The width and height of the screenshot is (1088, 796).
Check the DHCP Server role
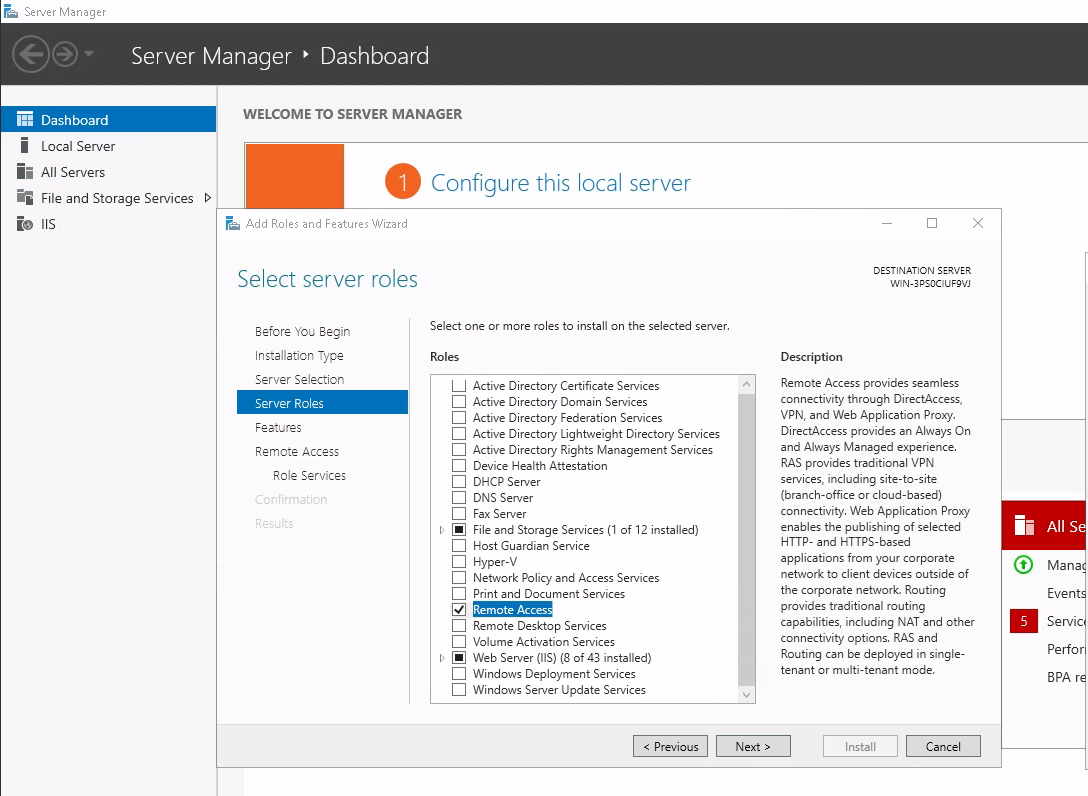click(459, 481)
